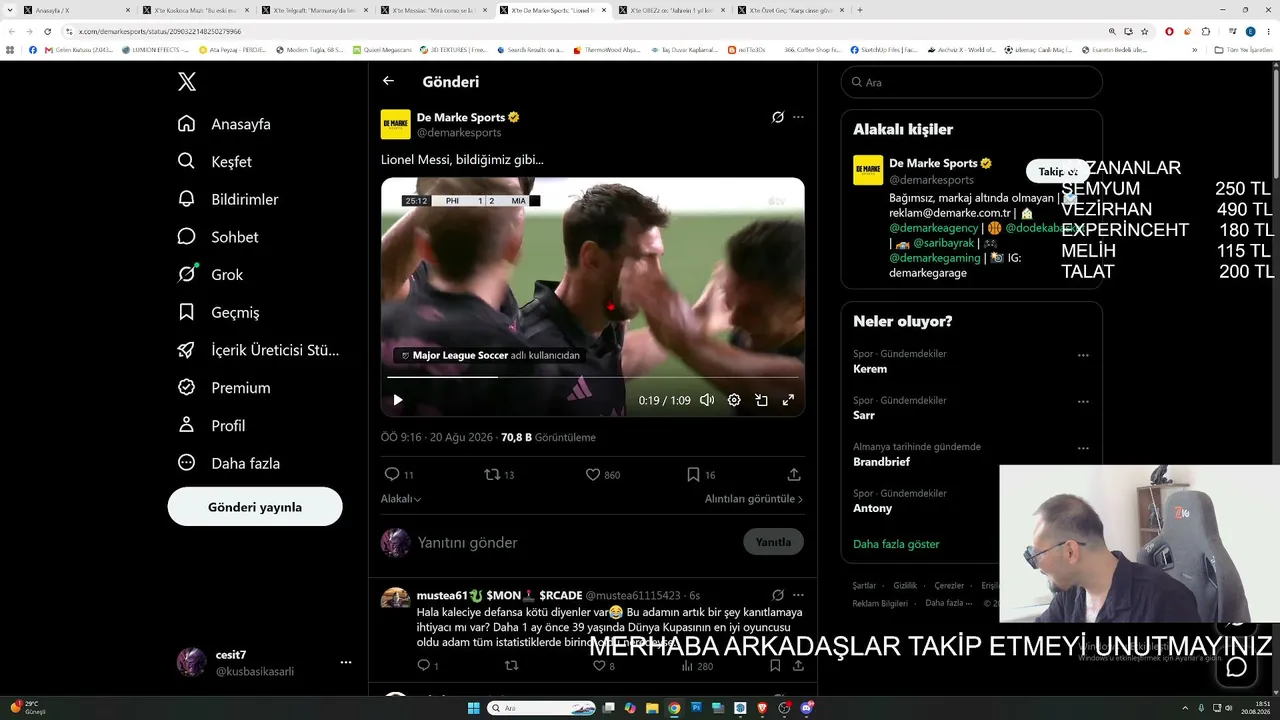
Task: Open the @demarkeagency mention link
Action: coord(933,228)
